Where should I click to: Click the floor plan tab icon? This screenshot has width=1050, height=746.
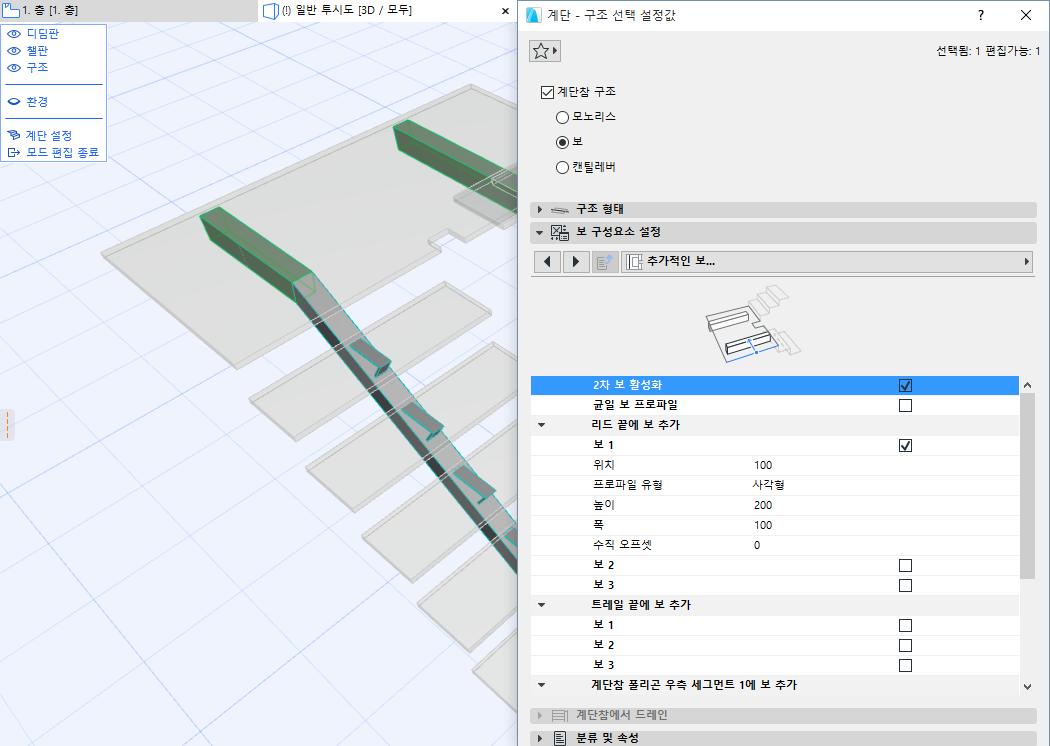[11, 10]
